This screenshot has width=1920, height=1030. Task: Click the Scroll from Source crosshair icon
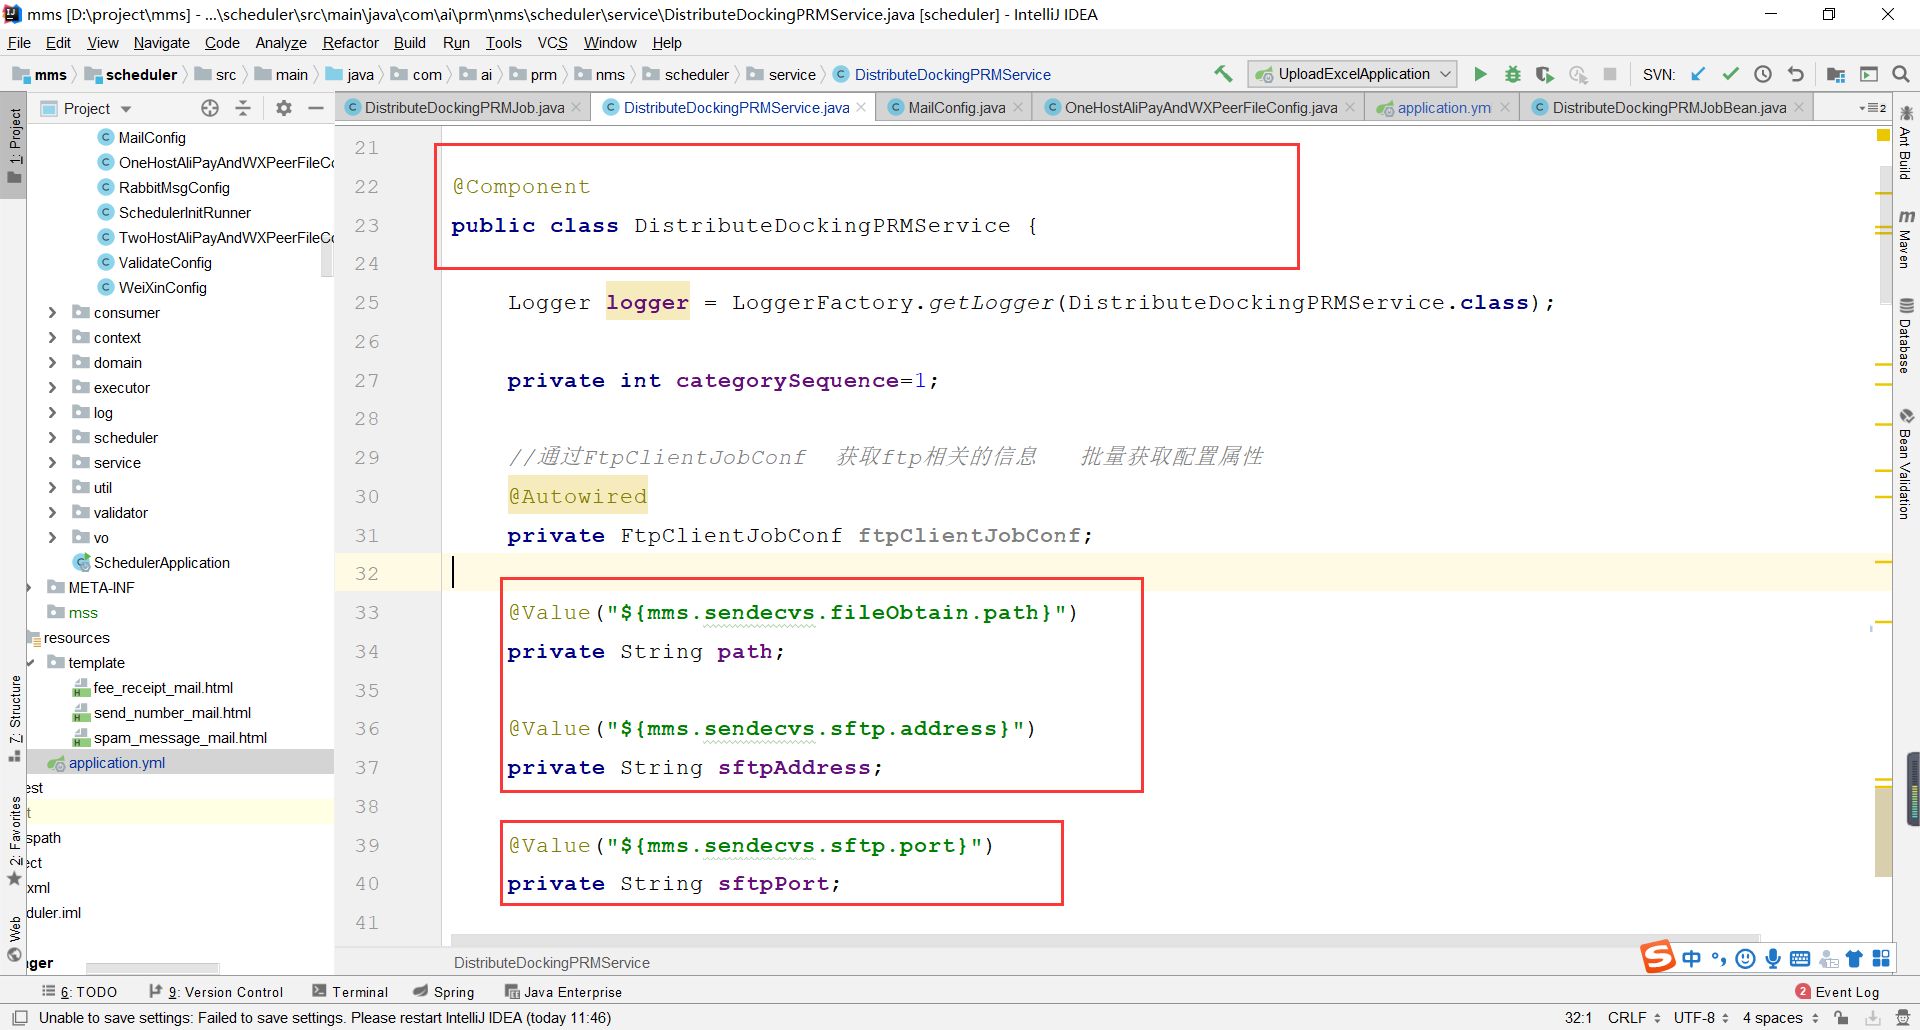(x=210, y=108)
